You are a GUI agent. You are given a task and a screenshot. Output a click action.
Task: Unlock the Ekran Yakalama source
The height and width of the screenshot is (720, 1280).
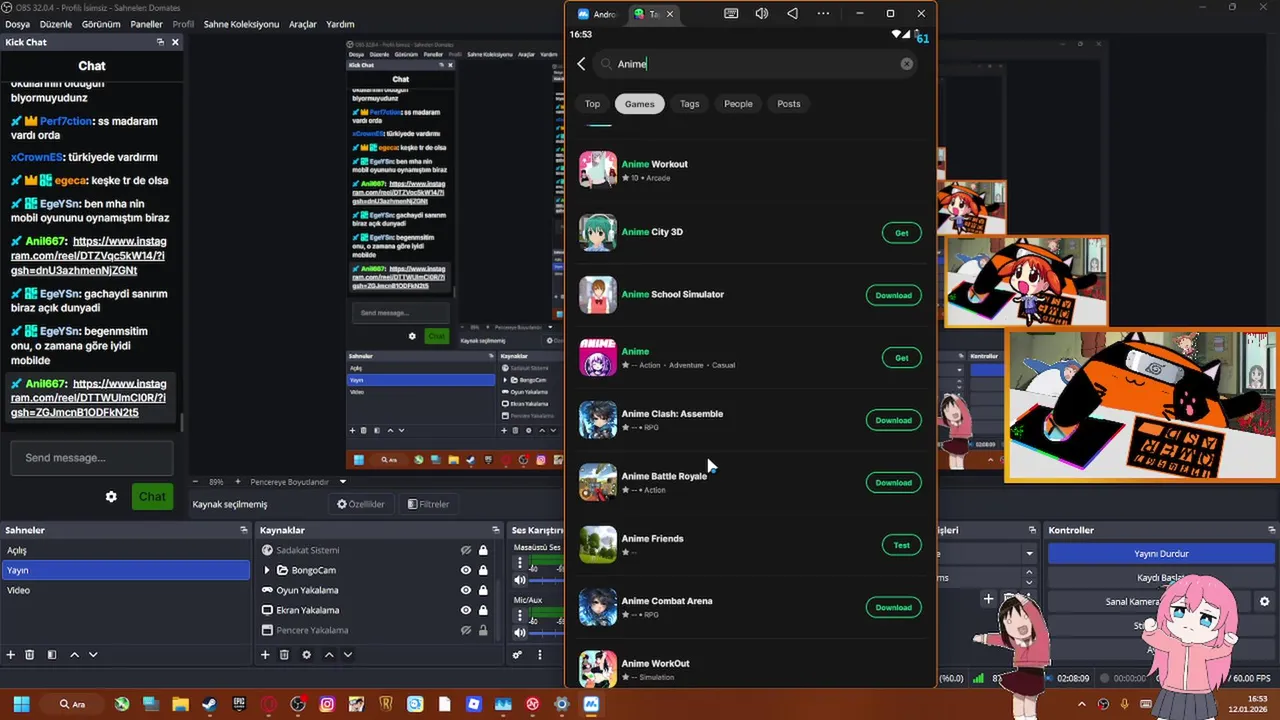[x=483, y=610]
